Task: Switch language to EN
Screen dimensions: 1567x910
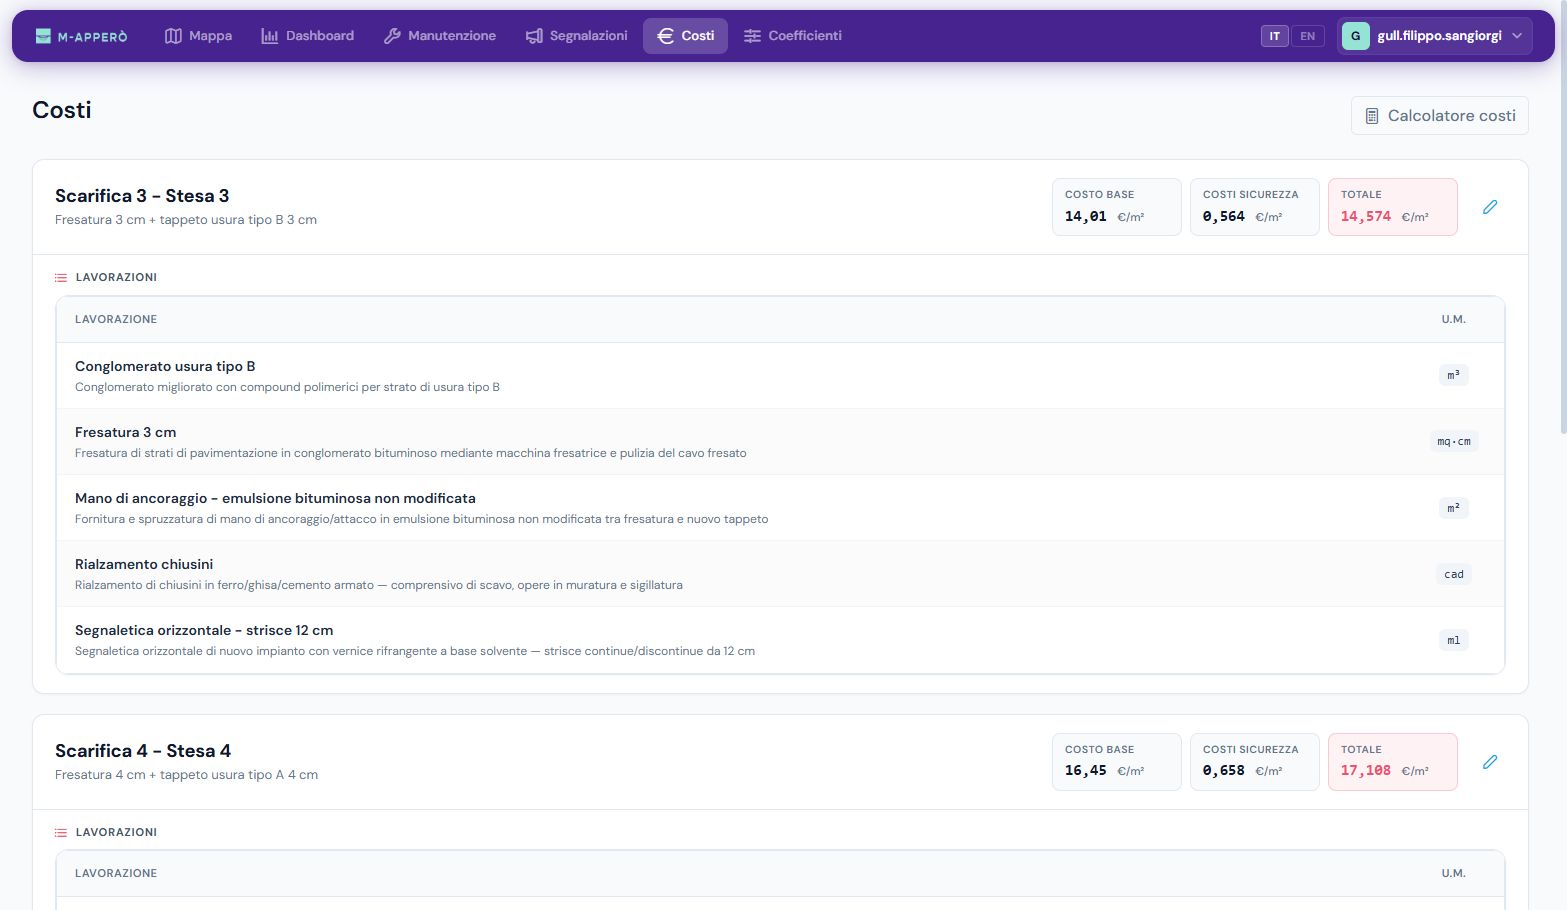Action: (x=1307, y=36)
